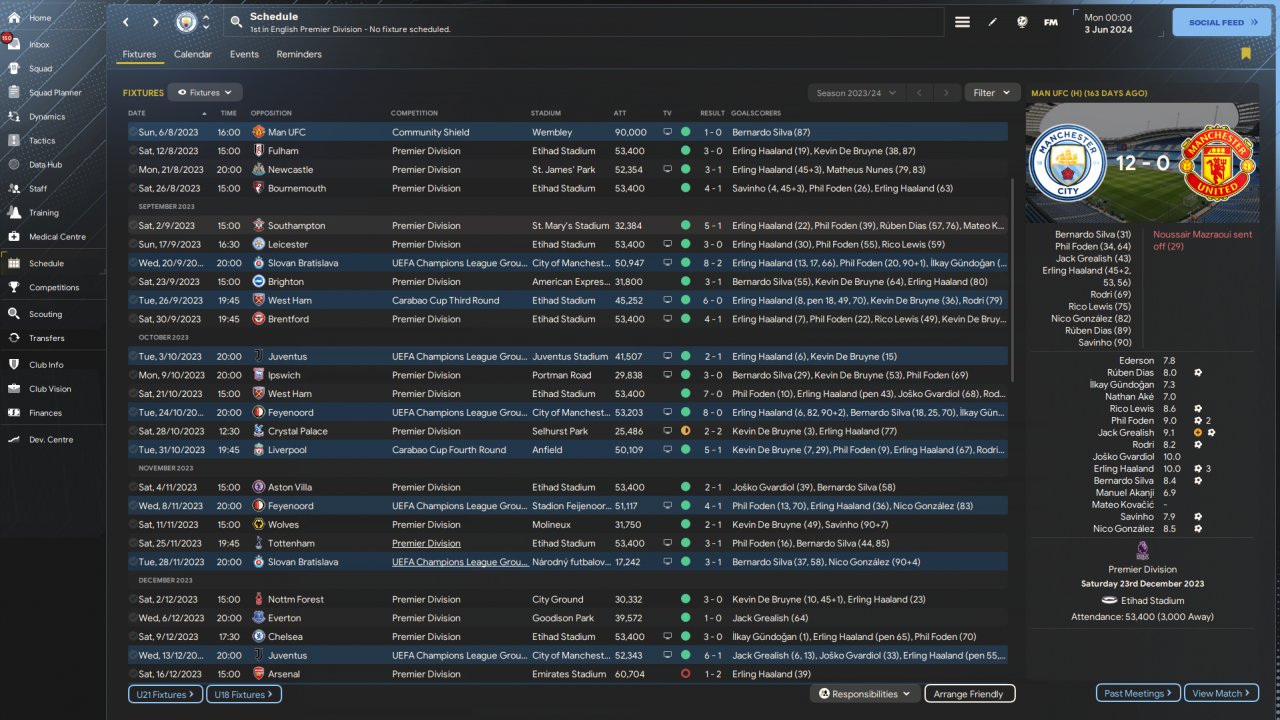Tick the Liverpool fixture row checkbox
1280x720 pixels.
pyautogui.click(x=132, y=450)
